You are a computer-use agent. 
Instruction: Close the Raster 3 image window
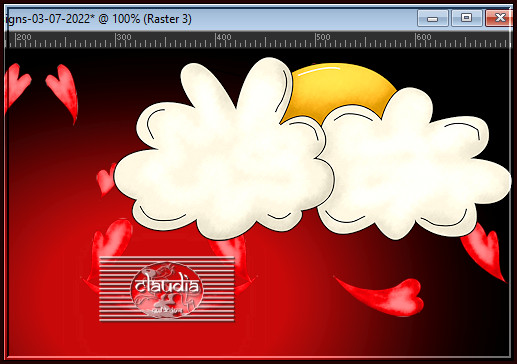point(499,18)
